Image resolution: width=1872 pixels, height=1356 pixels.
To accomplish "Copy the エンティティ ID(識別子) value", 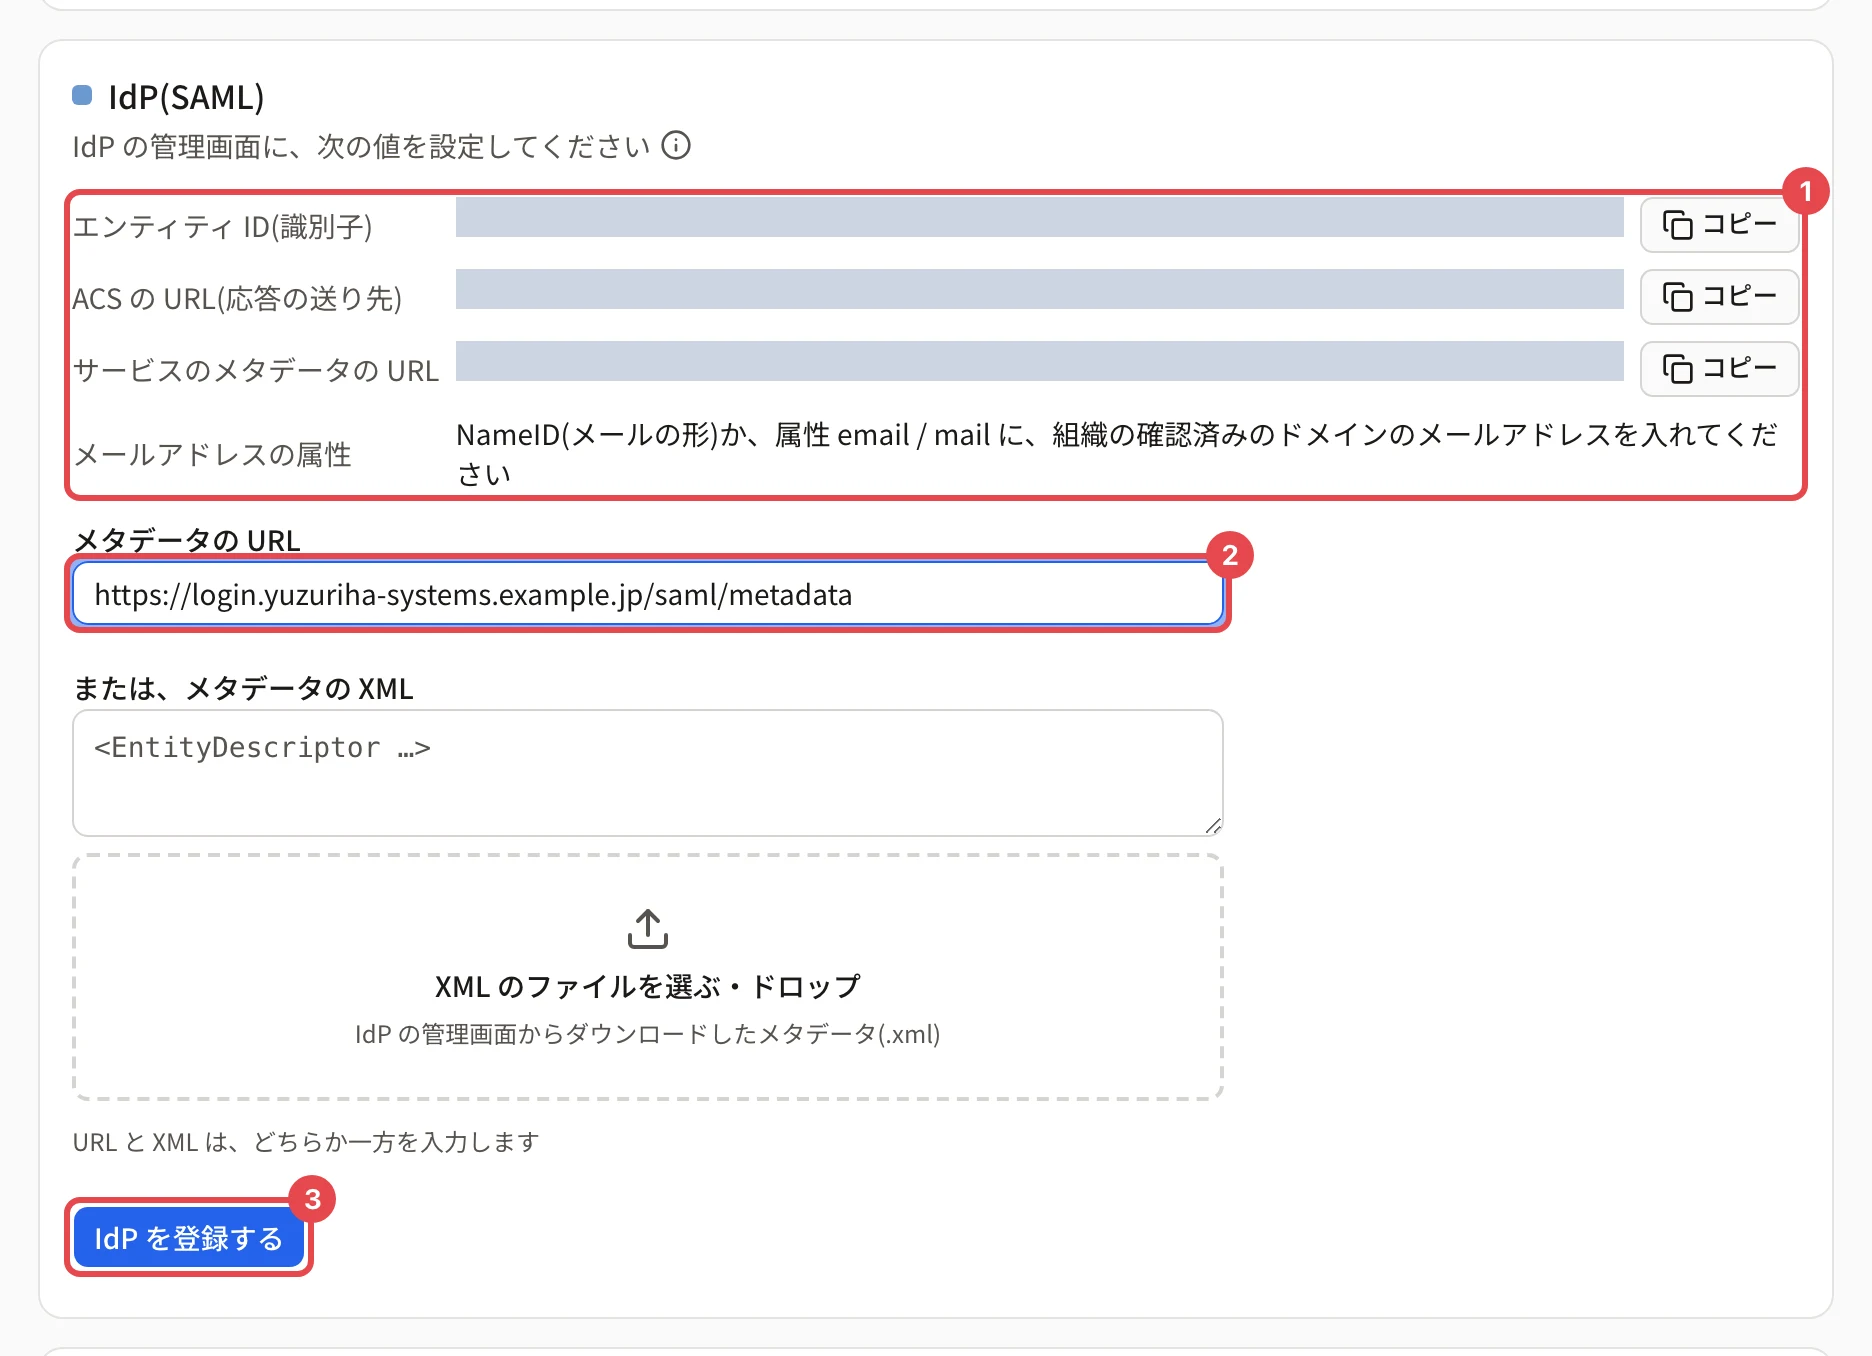I will click(1719, 225).
